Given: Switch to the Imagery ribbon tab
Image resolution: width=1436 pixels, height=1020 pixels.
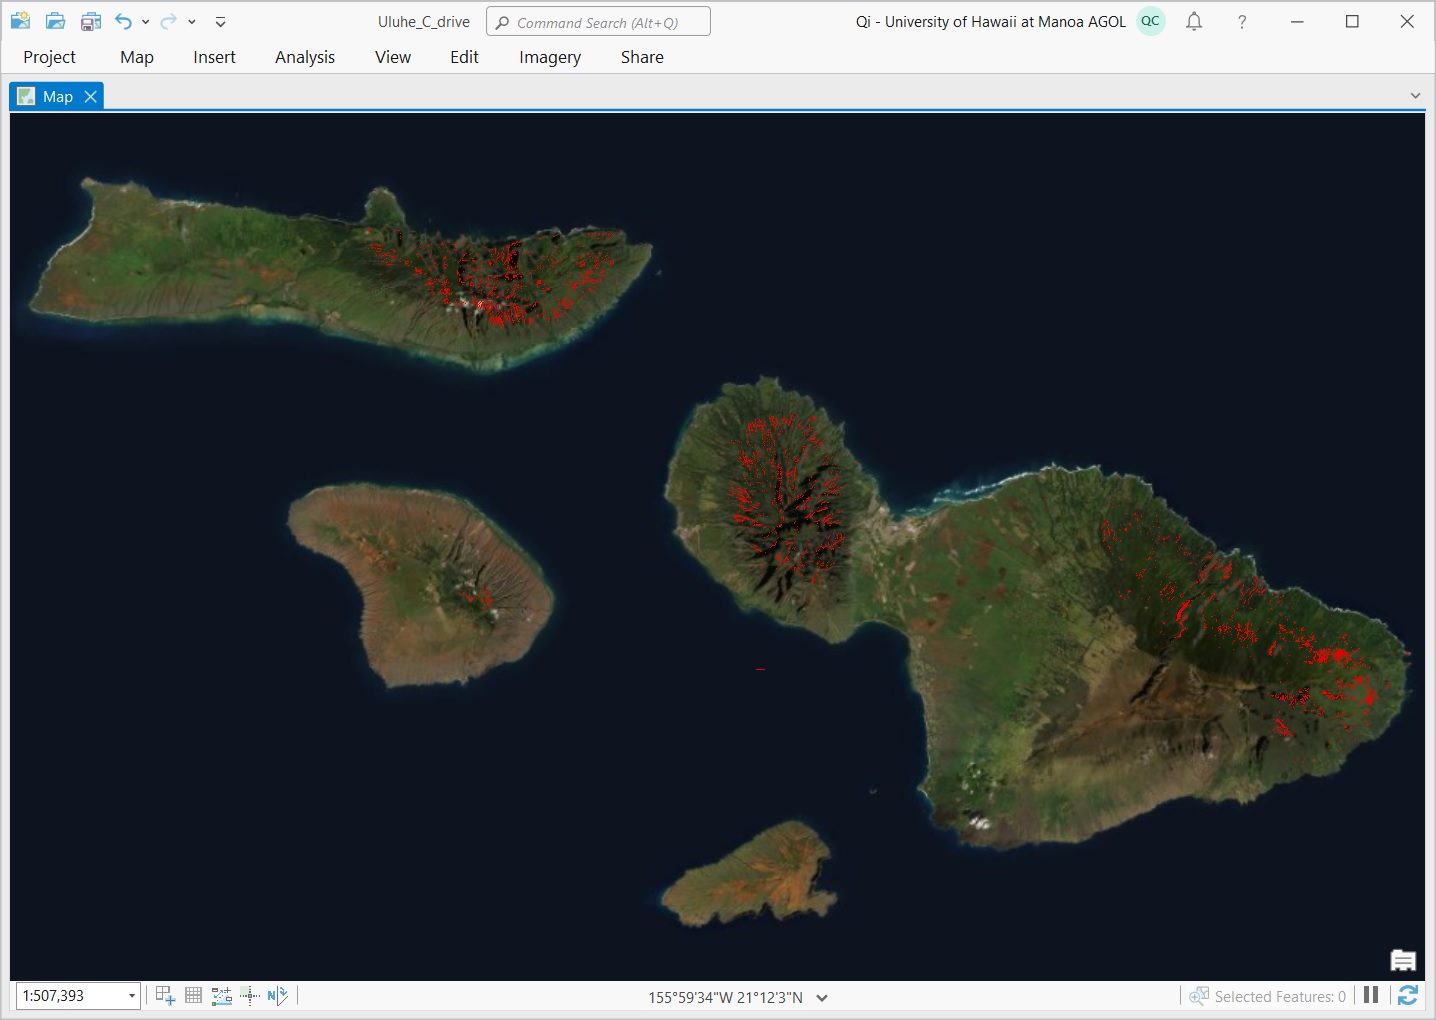Looking at the screenshot, I should click(549, 57).
